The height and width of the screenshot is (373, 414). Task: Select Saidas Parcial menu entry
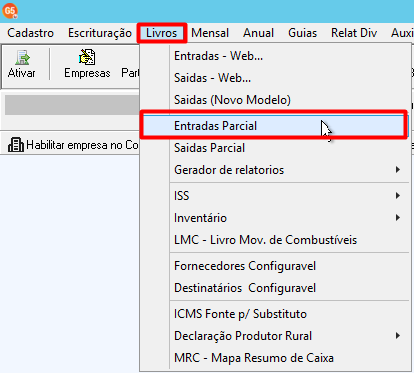coord(275,148)
